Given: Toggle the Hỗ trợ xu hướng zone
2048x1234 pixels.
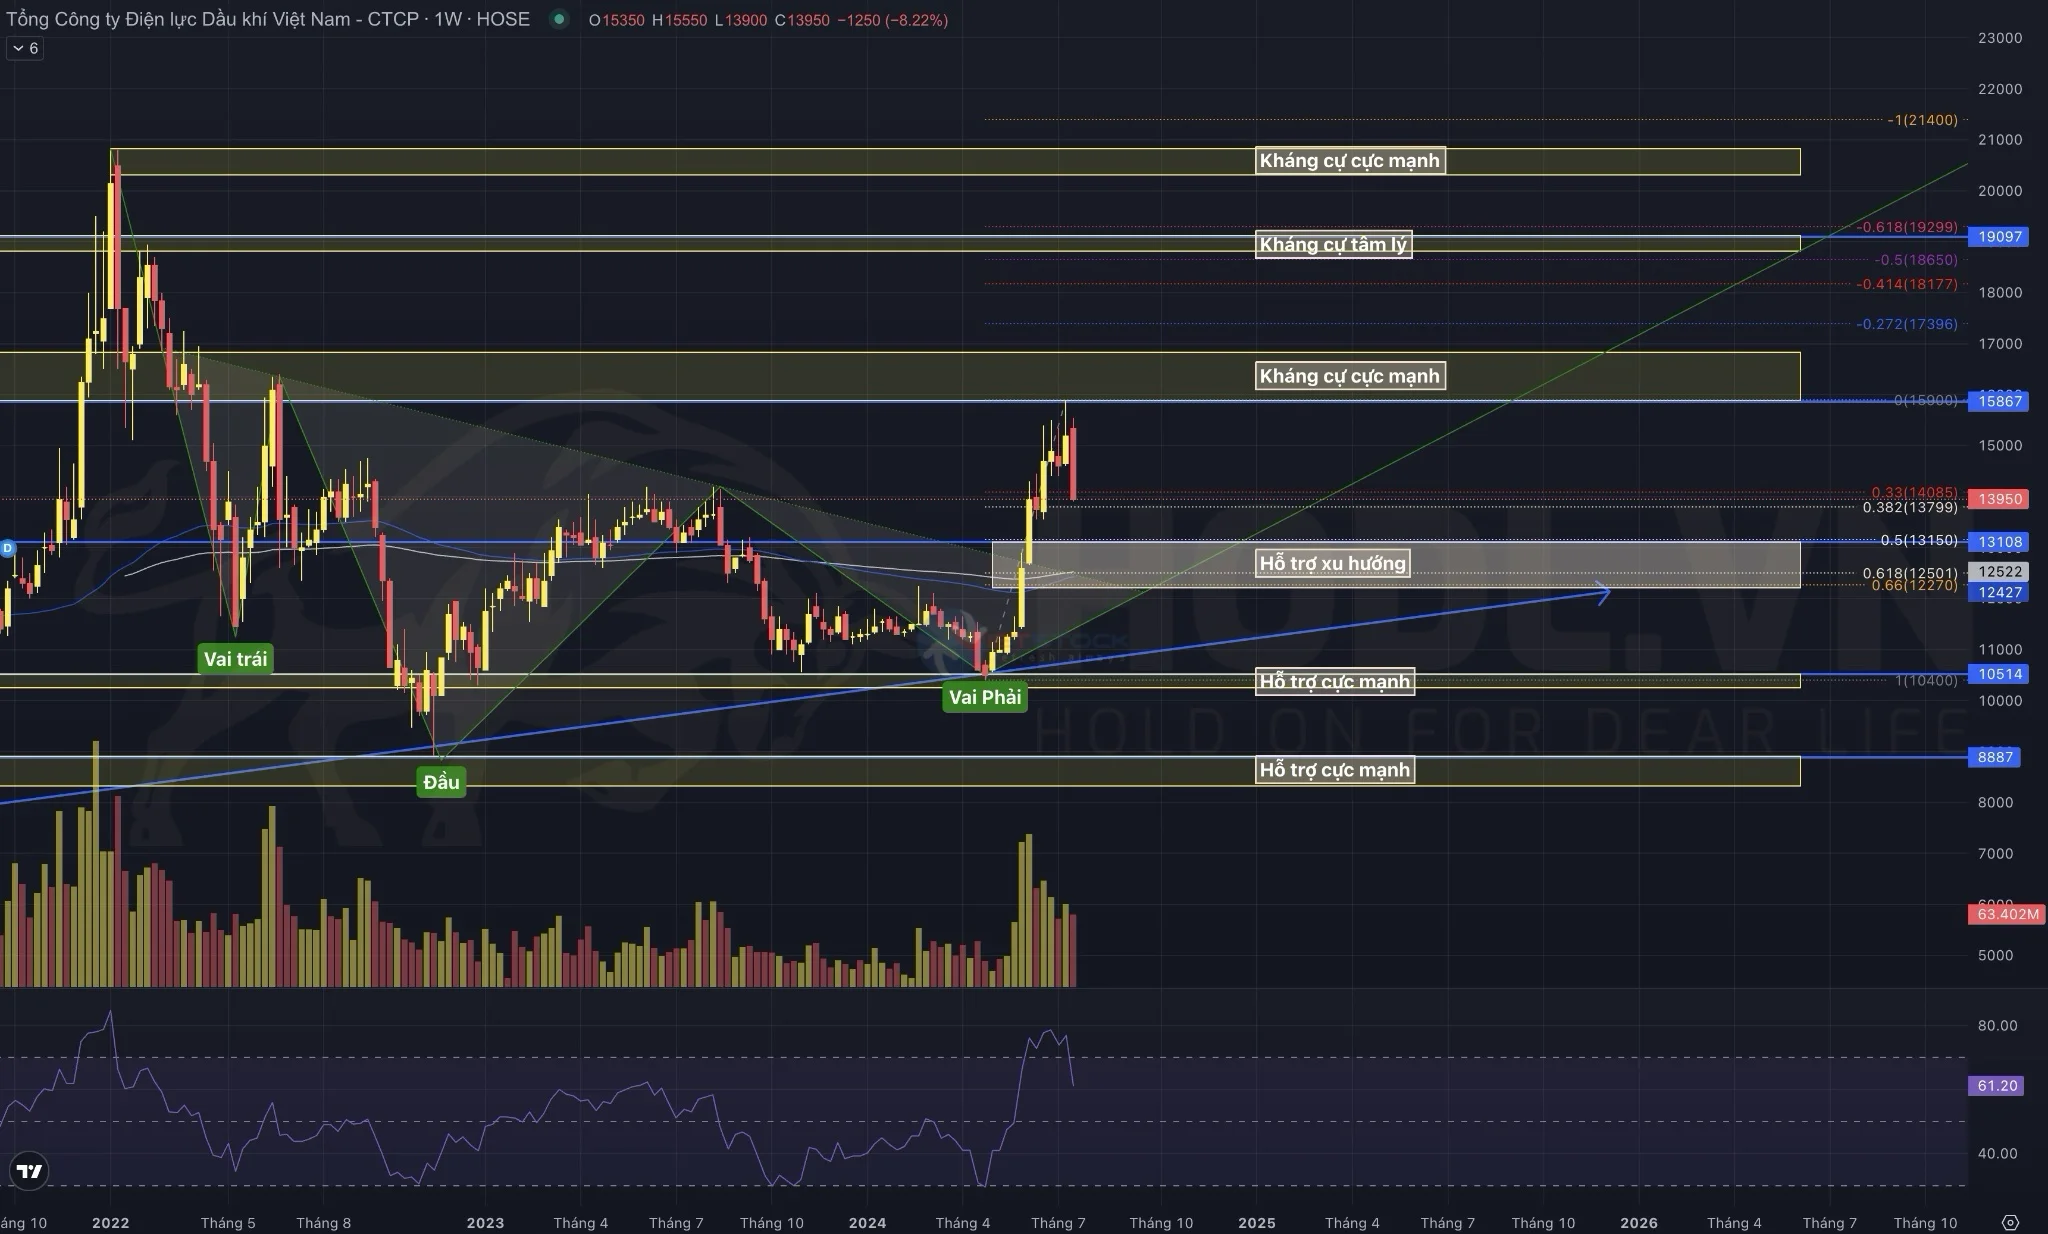Looking at the screenshot, I should coord(1334,563).
